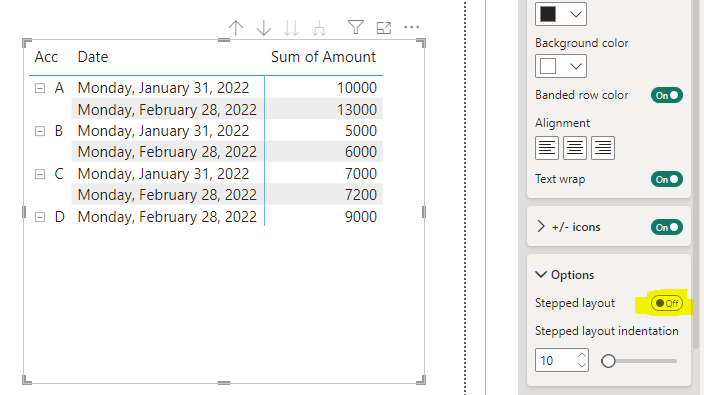Toggle Text wrap switch off
Viewport: 704px width, 395px height.
click(x=667, y=179)
